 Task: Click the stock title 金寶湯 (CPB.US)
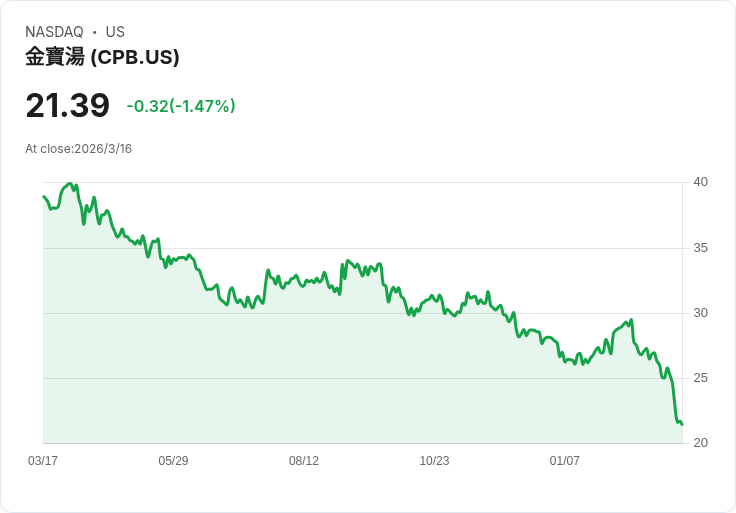[x=102, y=57]
